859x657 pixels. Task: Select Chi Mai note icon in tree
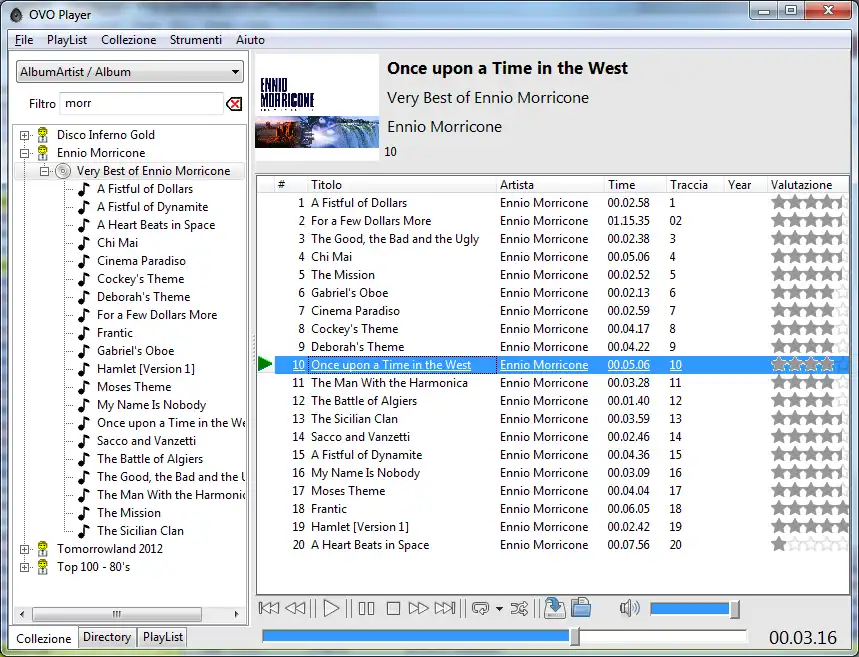click(x=84, y=243)
